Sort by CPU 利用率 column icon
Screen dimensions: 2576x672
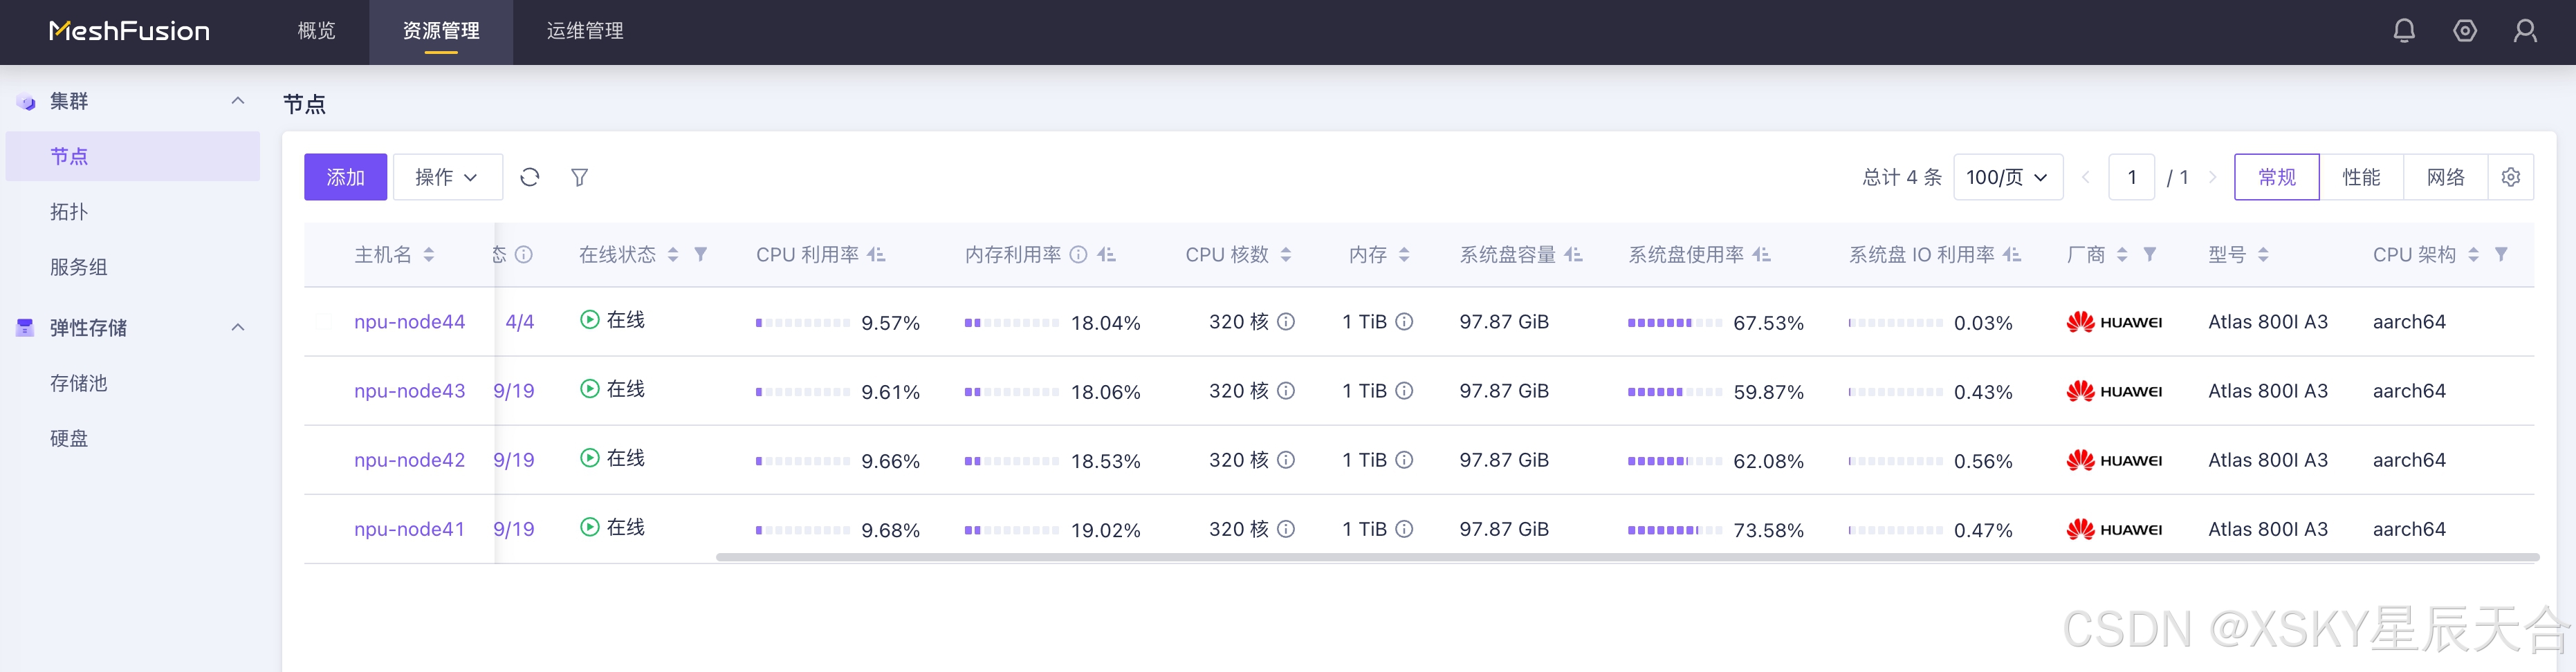877,255
